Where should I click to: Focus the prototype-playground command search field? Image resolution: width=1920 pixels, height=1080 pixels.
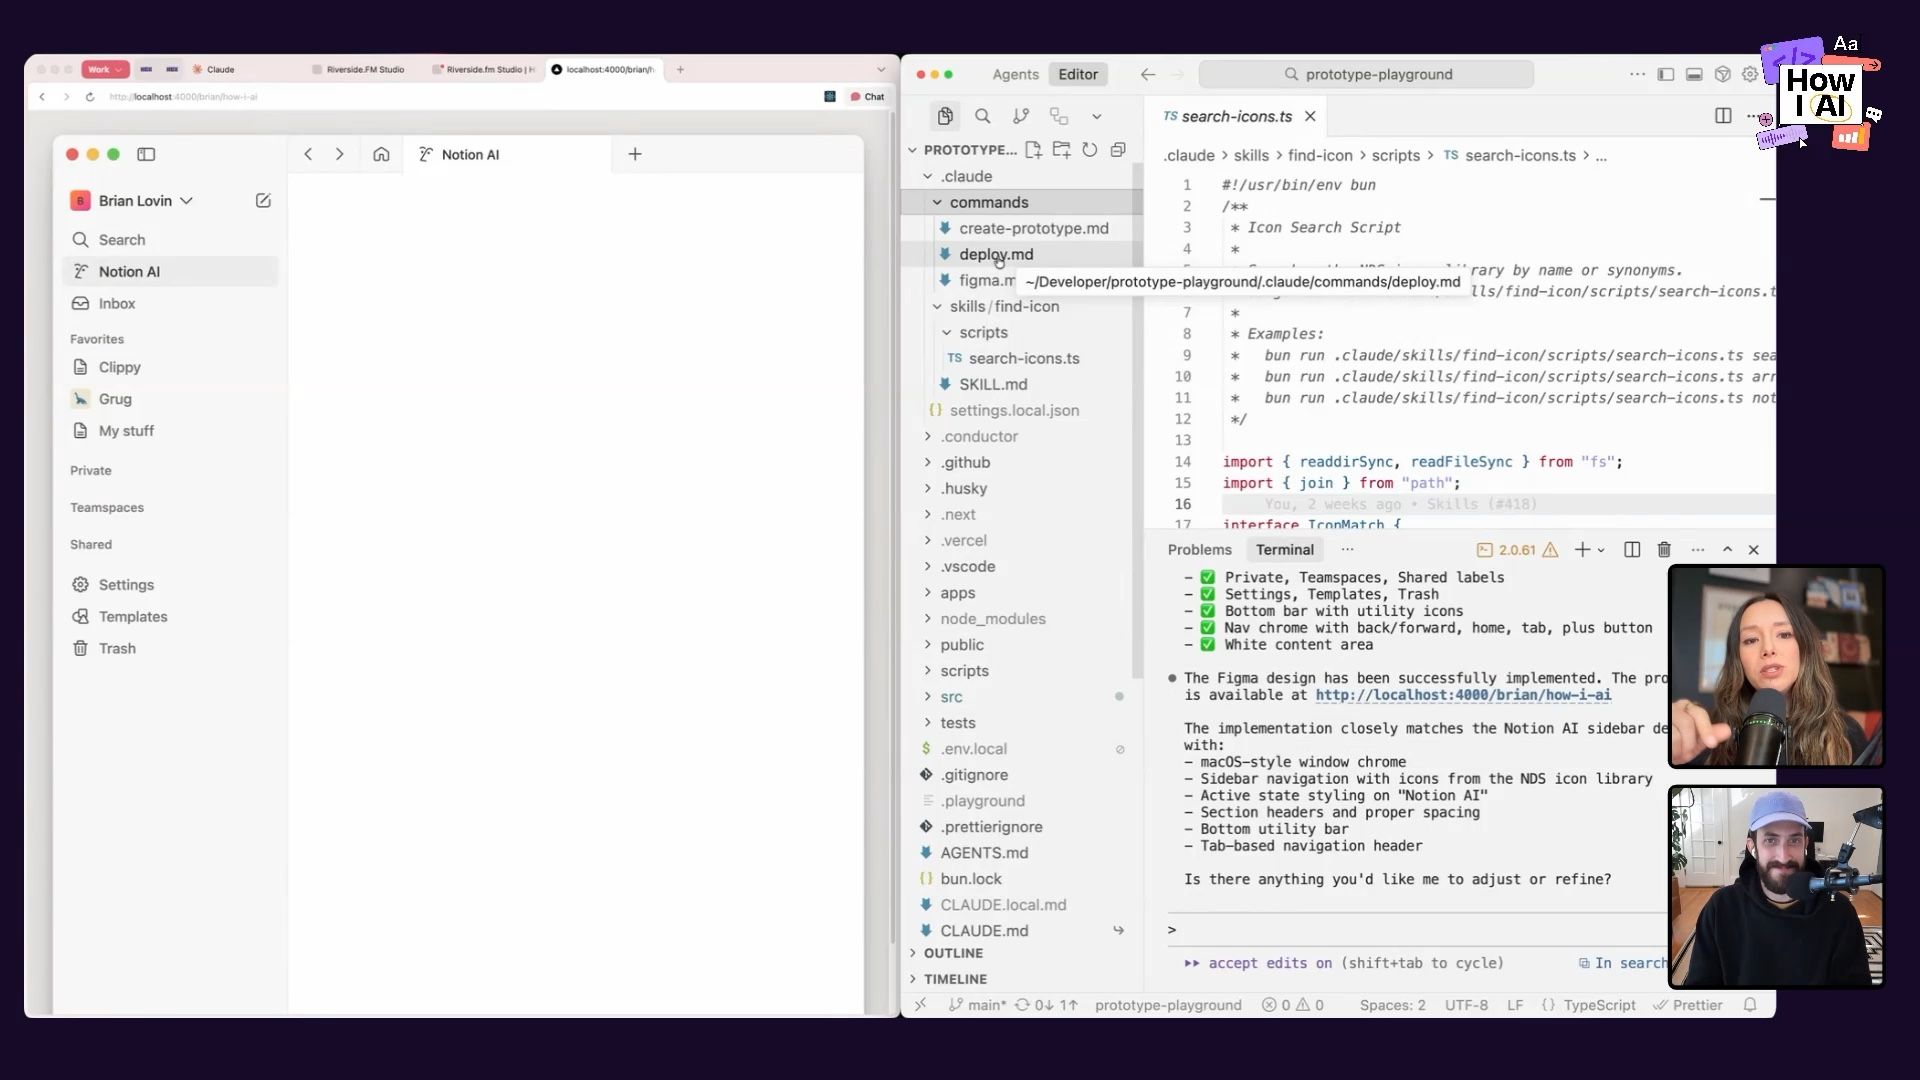(x=1366, y=74)
